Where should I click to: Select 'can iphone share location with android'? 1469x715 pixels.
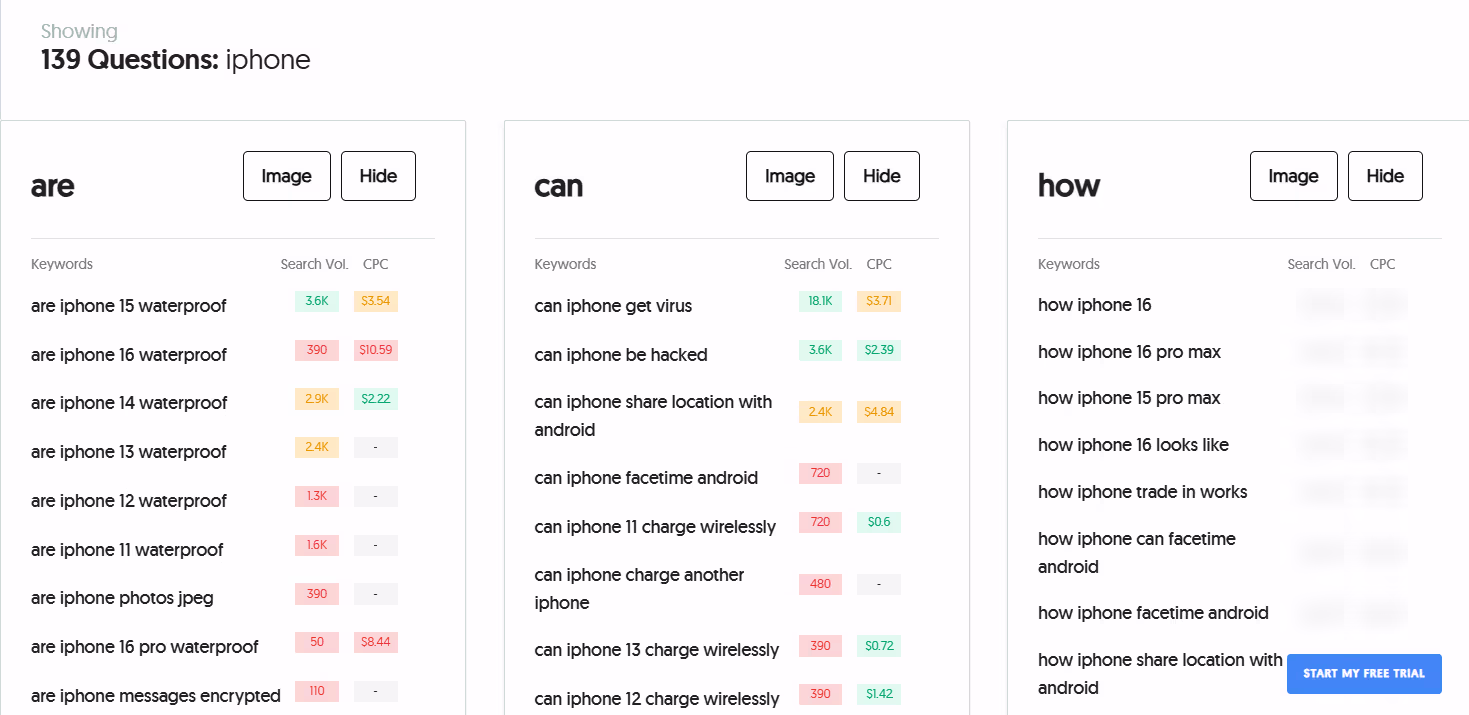click(x=653, y=416)
